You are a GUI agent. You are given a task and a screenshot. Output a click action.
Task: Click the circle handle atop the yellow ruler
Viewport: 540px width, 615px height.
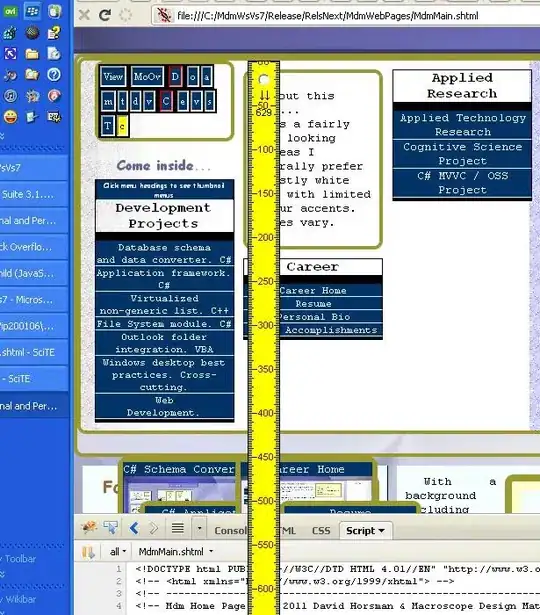click(264, 80)
